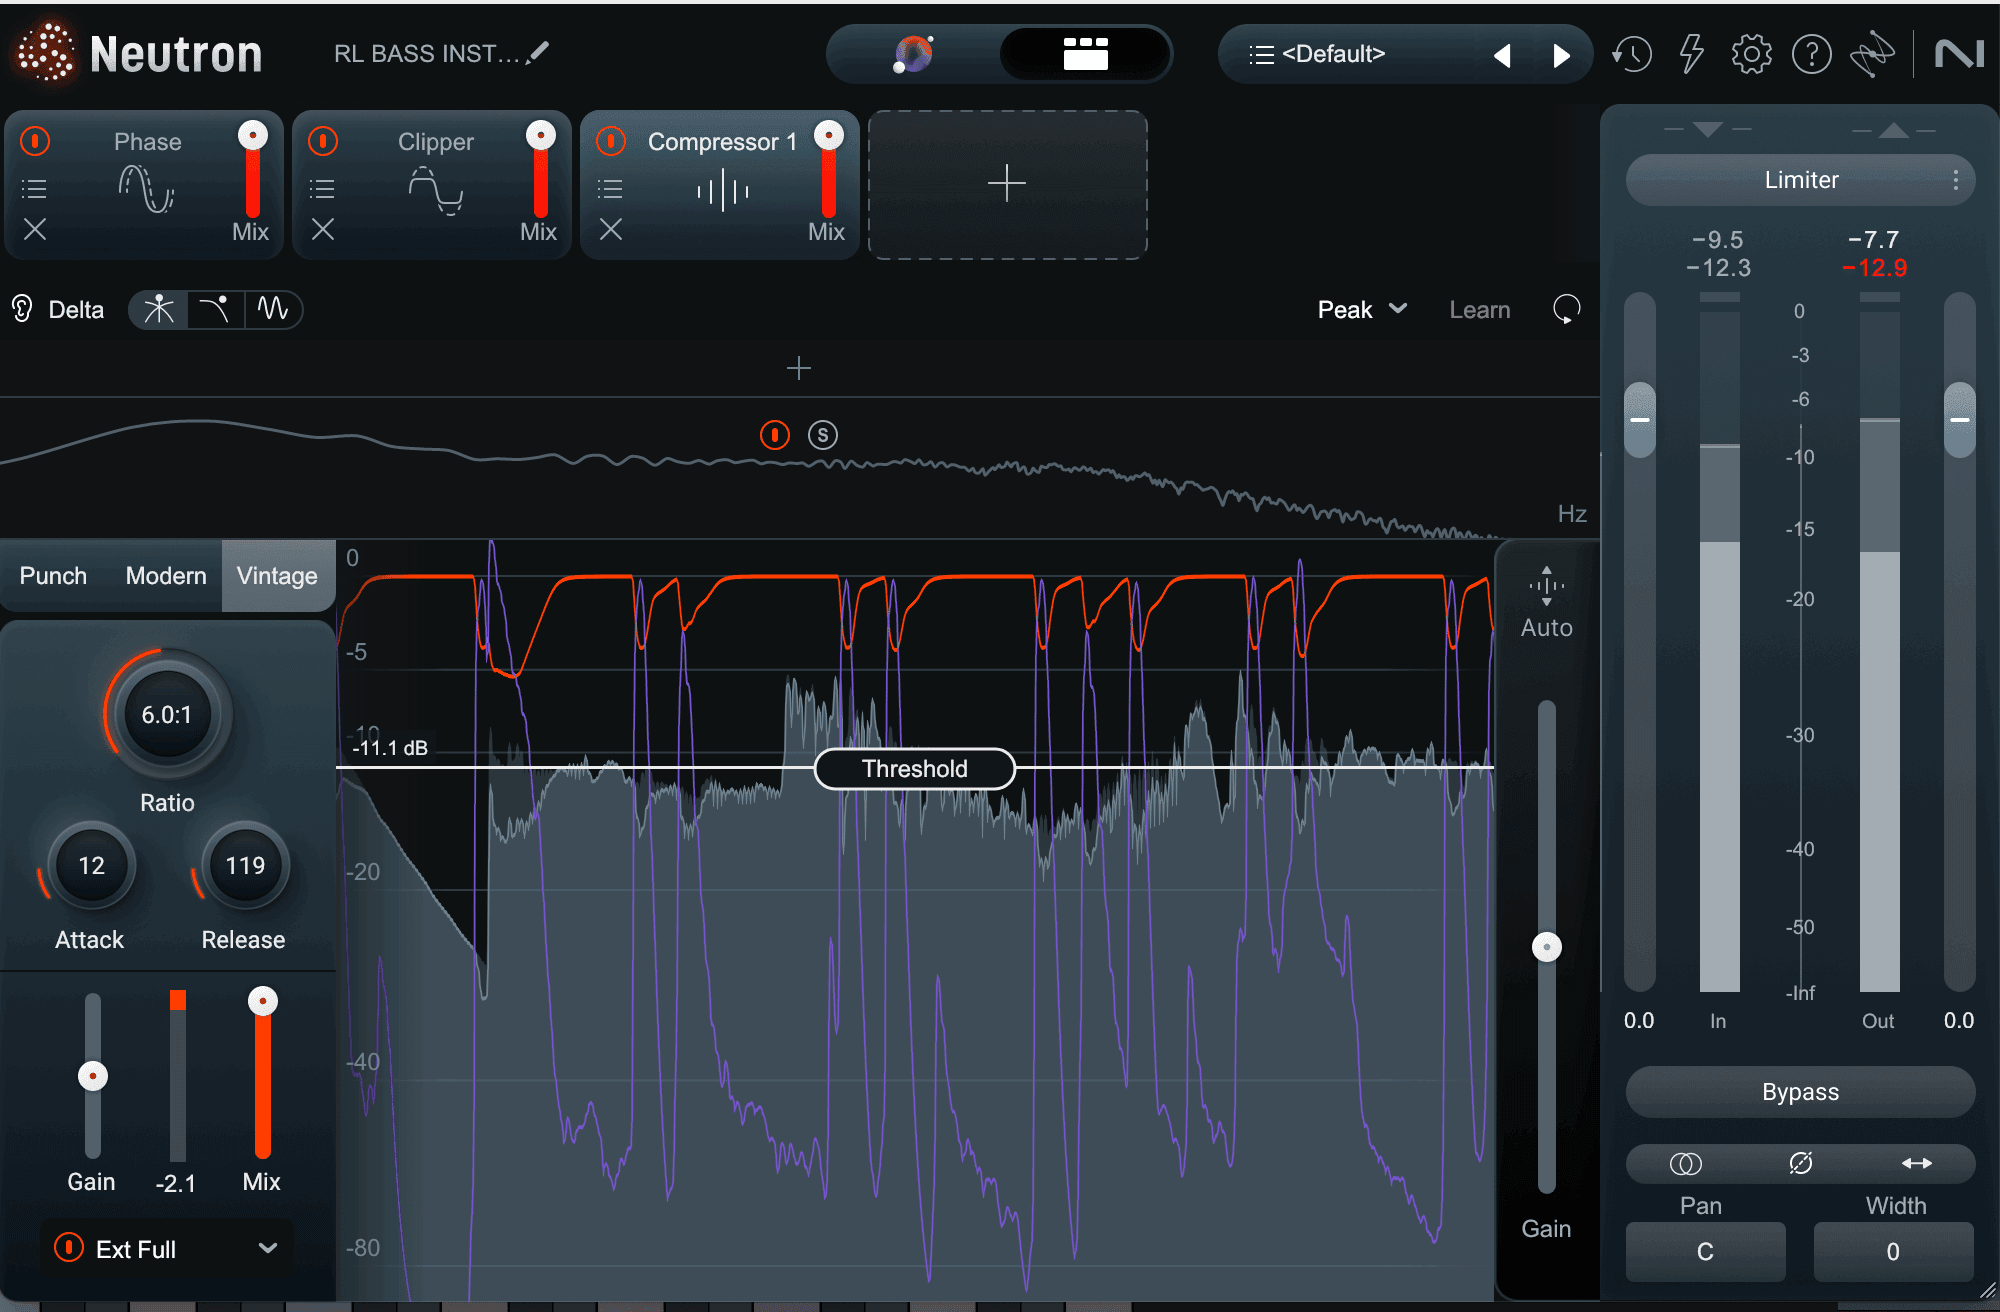This screenshot has height=1312, width=2000.
Task: Select the waveform icon next to Delta
Action: tap(272, 309)
